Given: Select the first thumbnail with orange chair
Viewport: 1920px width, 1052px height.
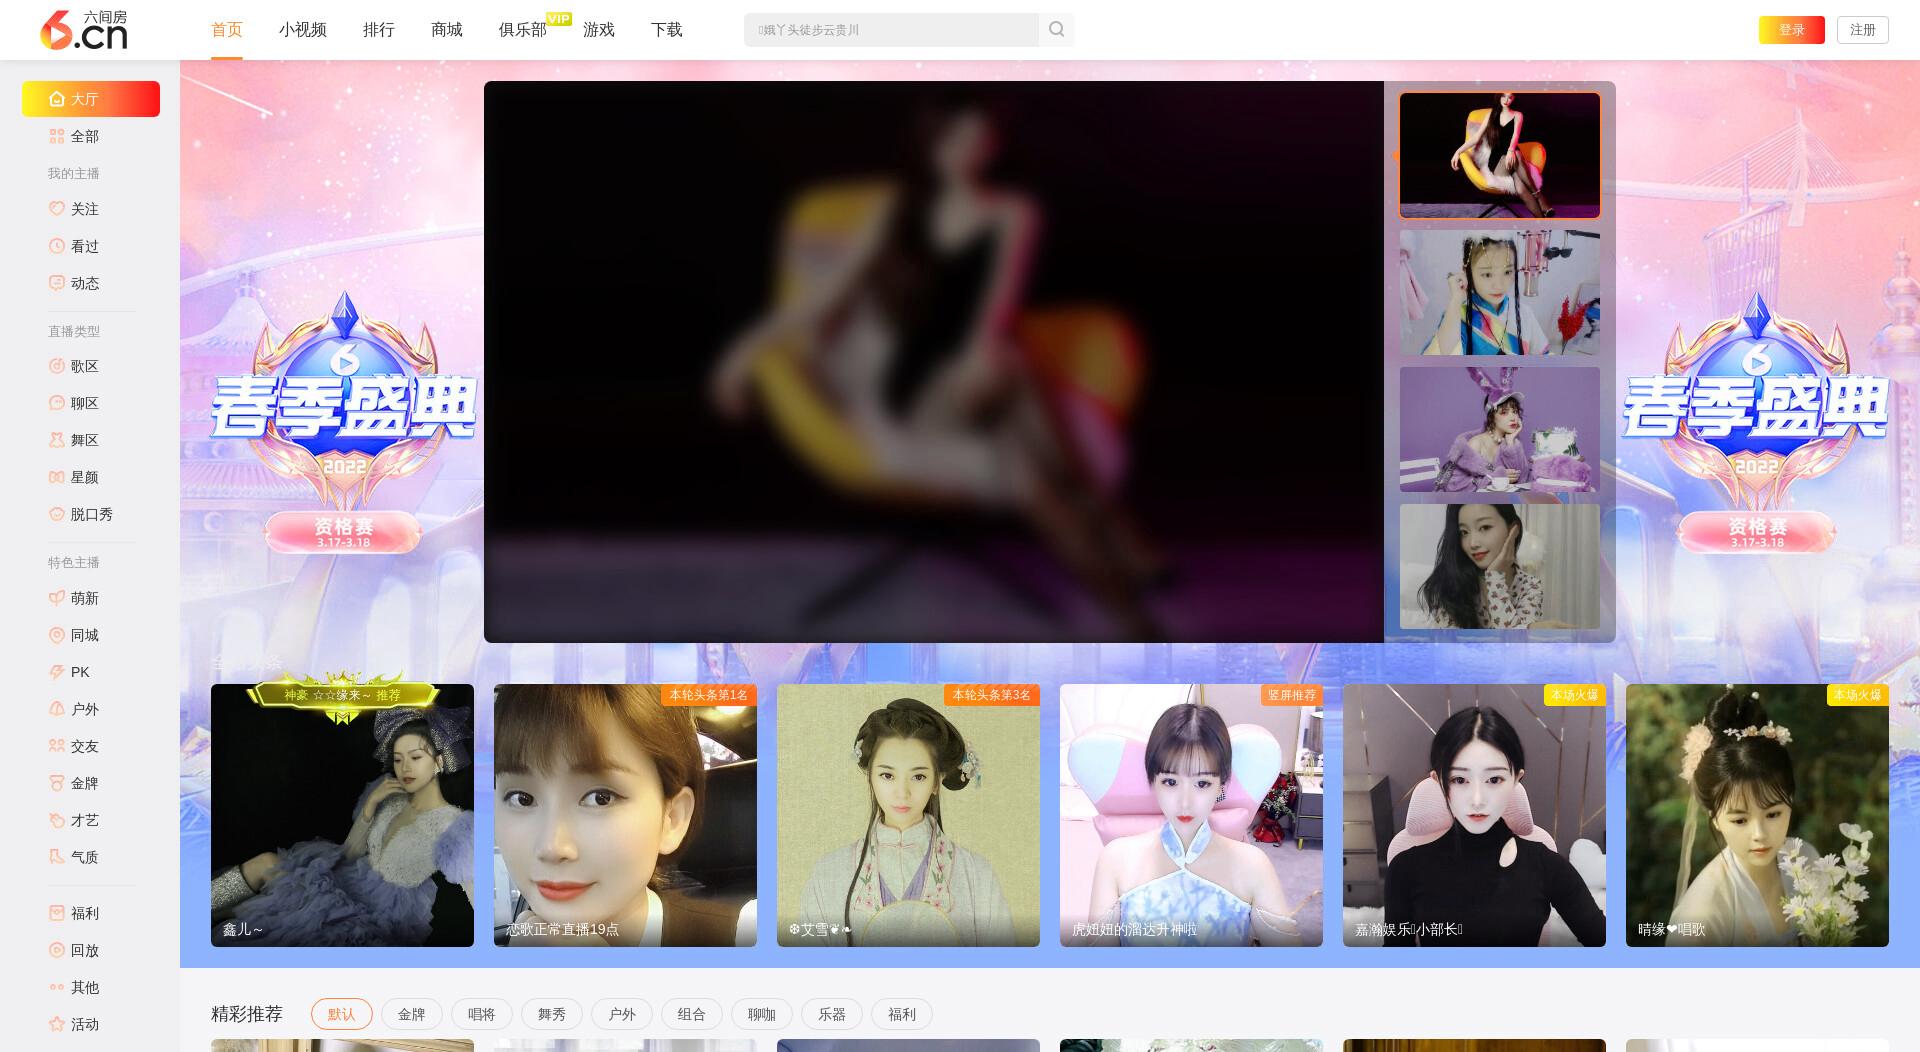Looking at the screenshot, I should 1500,155.
